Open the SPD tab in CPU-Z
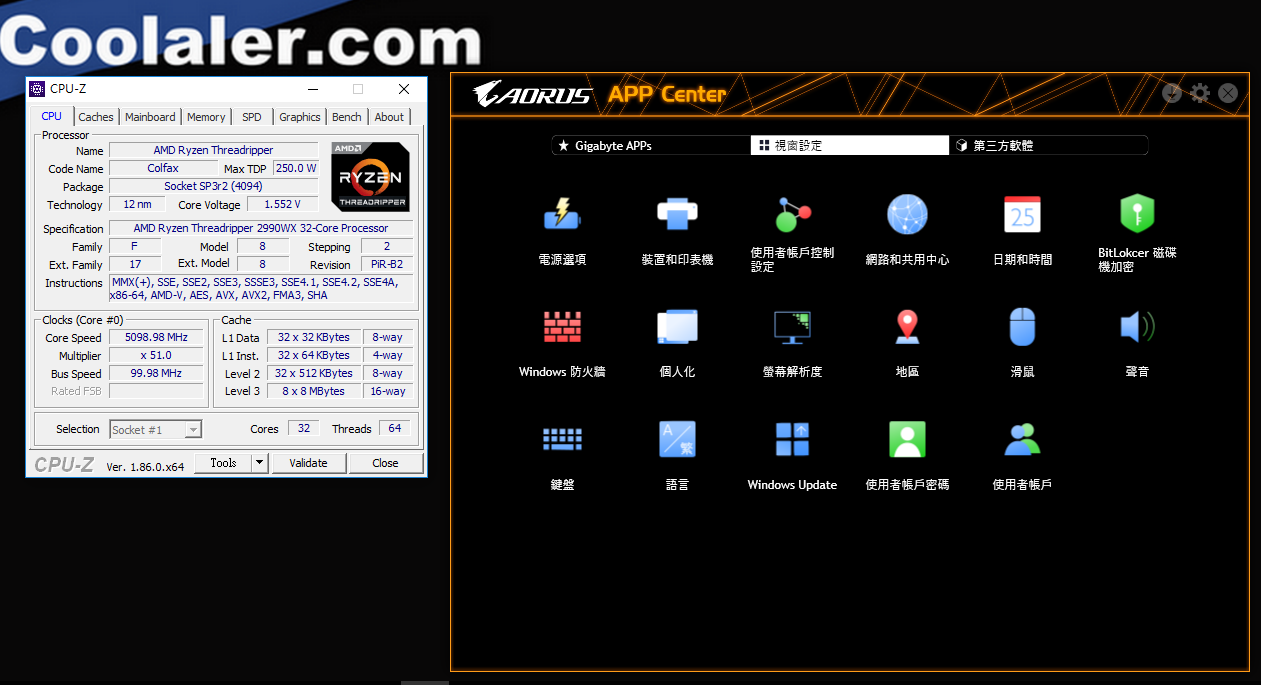This screenshot has width=1261, height=685. (x=252, y=117)
